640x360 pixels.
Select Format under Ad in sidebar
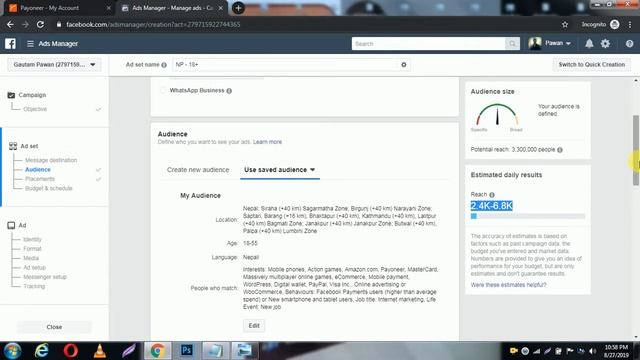pyautogui.click(x=32, y=249)
